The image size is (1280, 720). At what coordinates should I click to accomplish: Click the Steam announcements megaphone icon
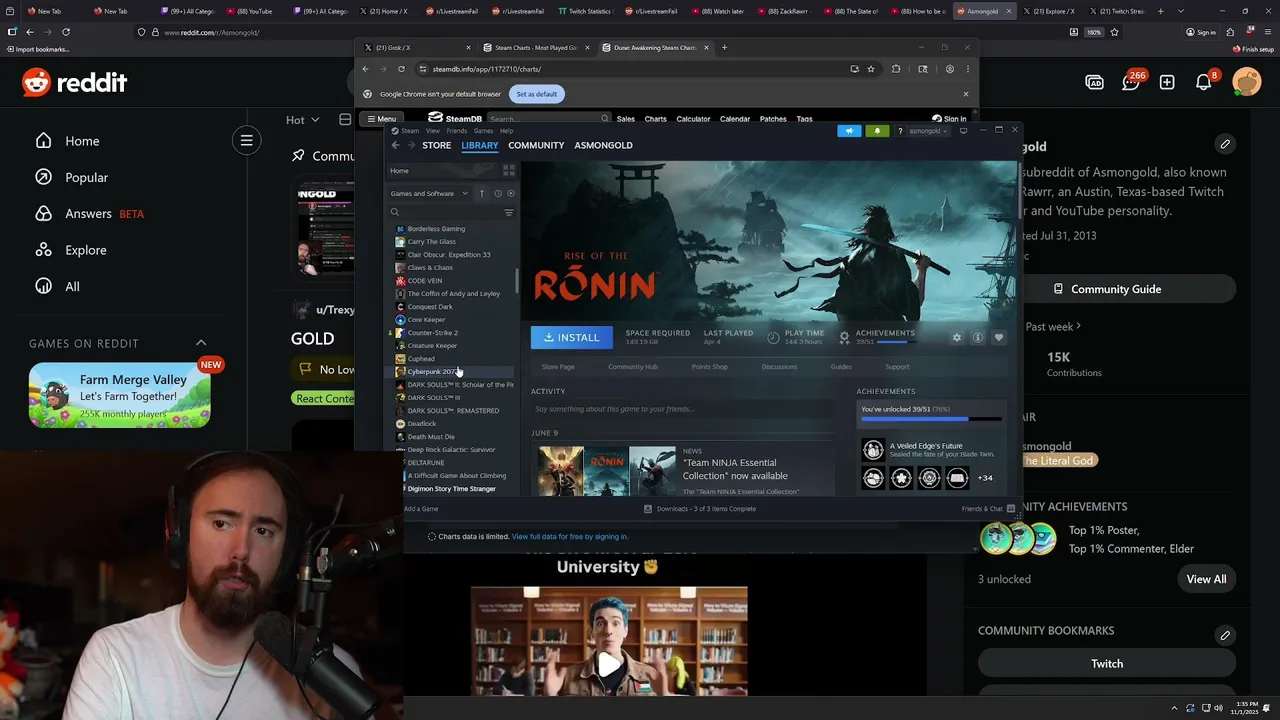pyautogui.click(x=849, y=131)
